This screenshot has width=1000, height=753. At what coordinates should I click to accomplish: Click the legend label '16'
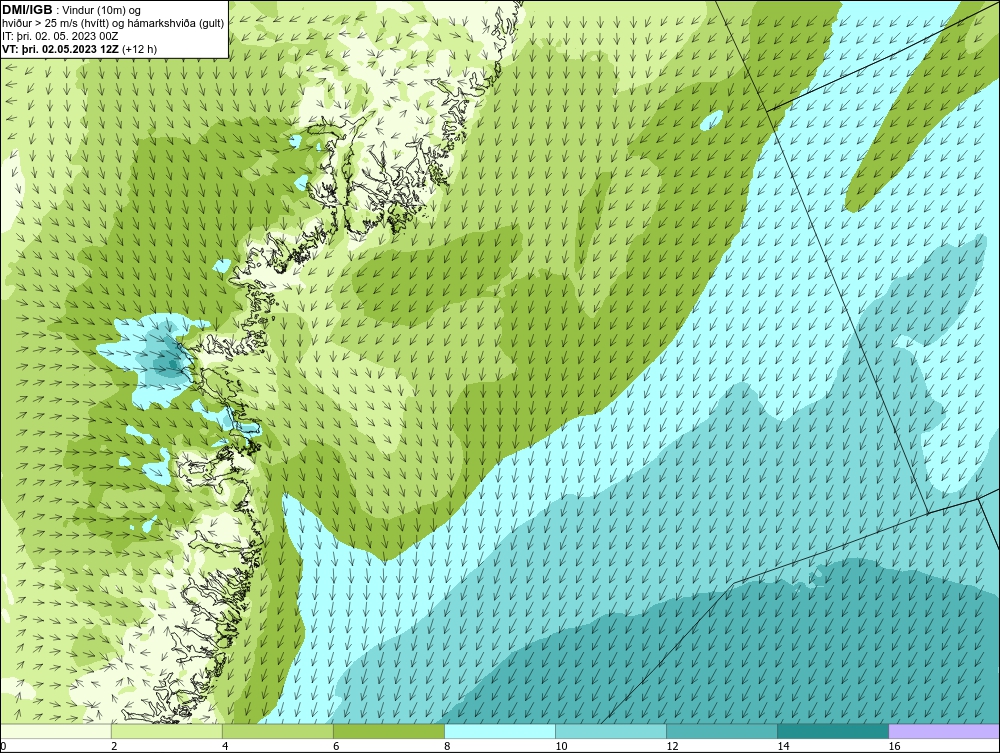click(x=894, y=746)
